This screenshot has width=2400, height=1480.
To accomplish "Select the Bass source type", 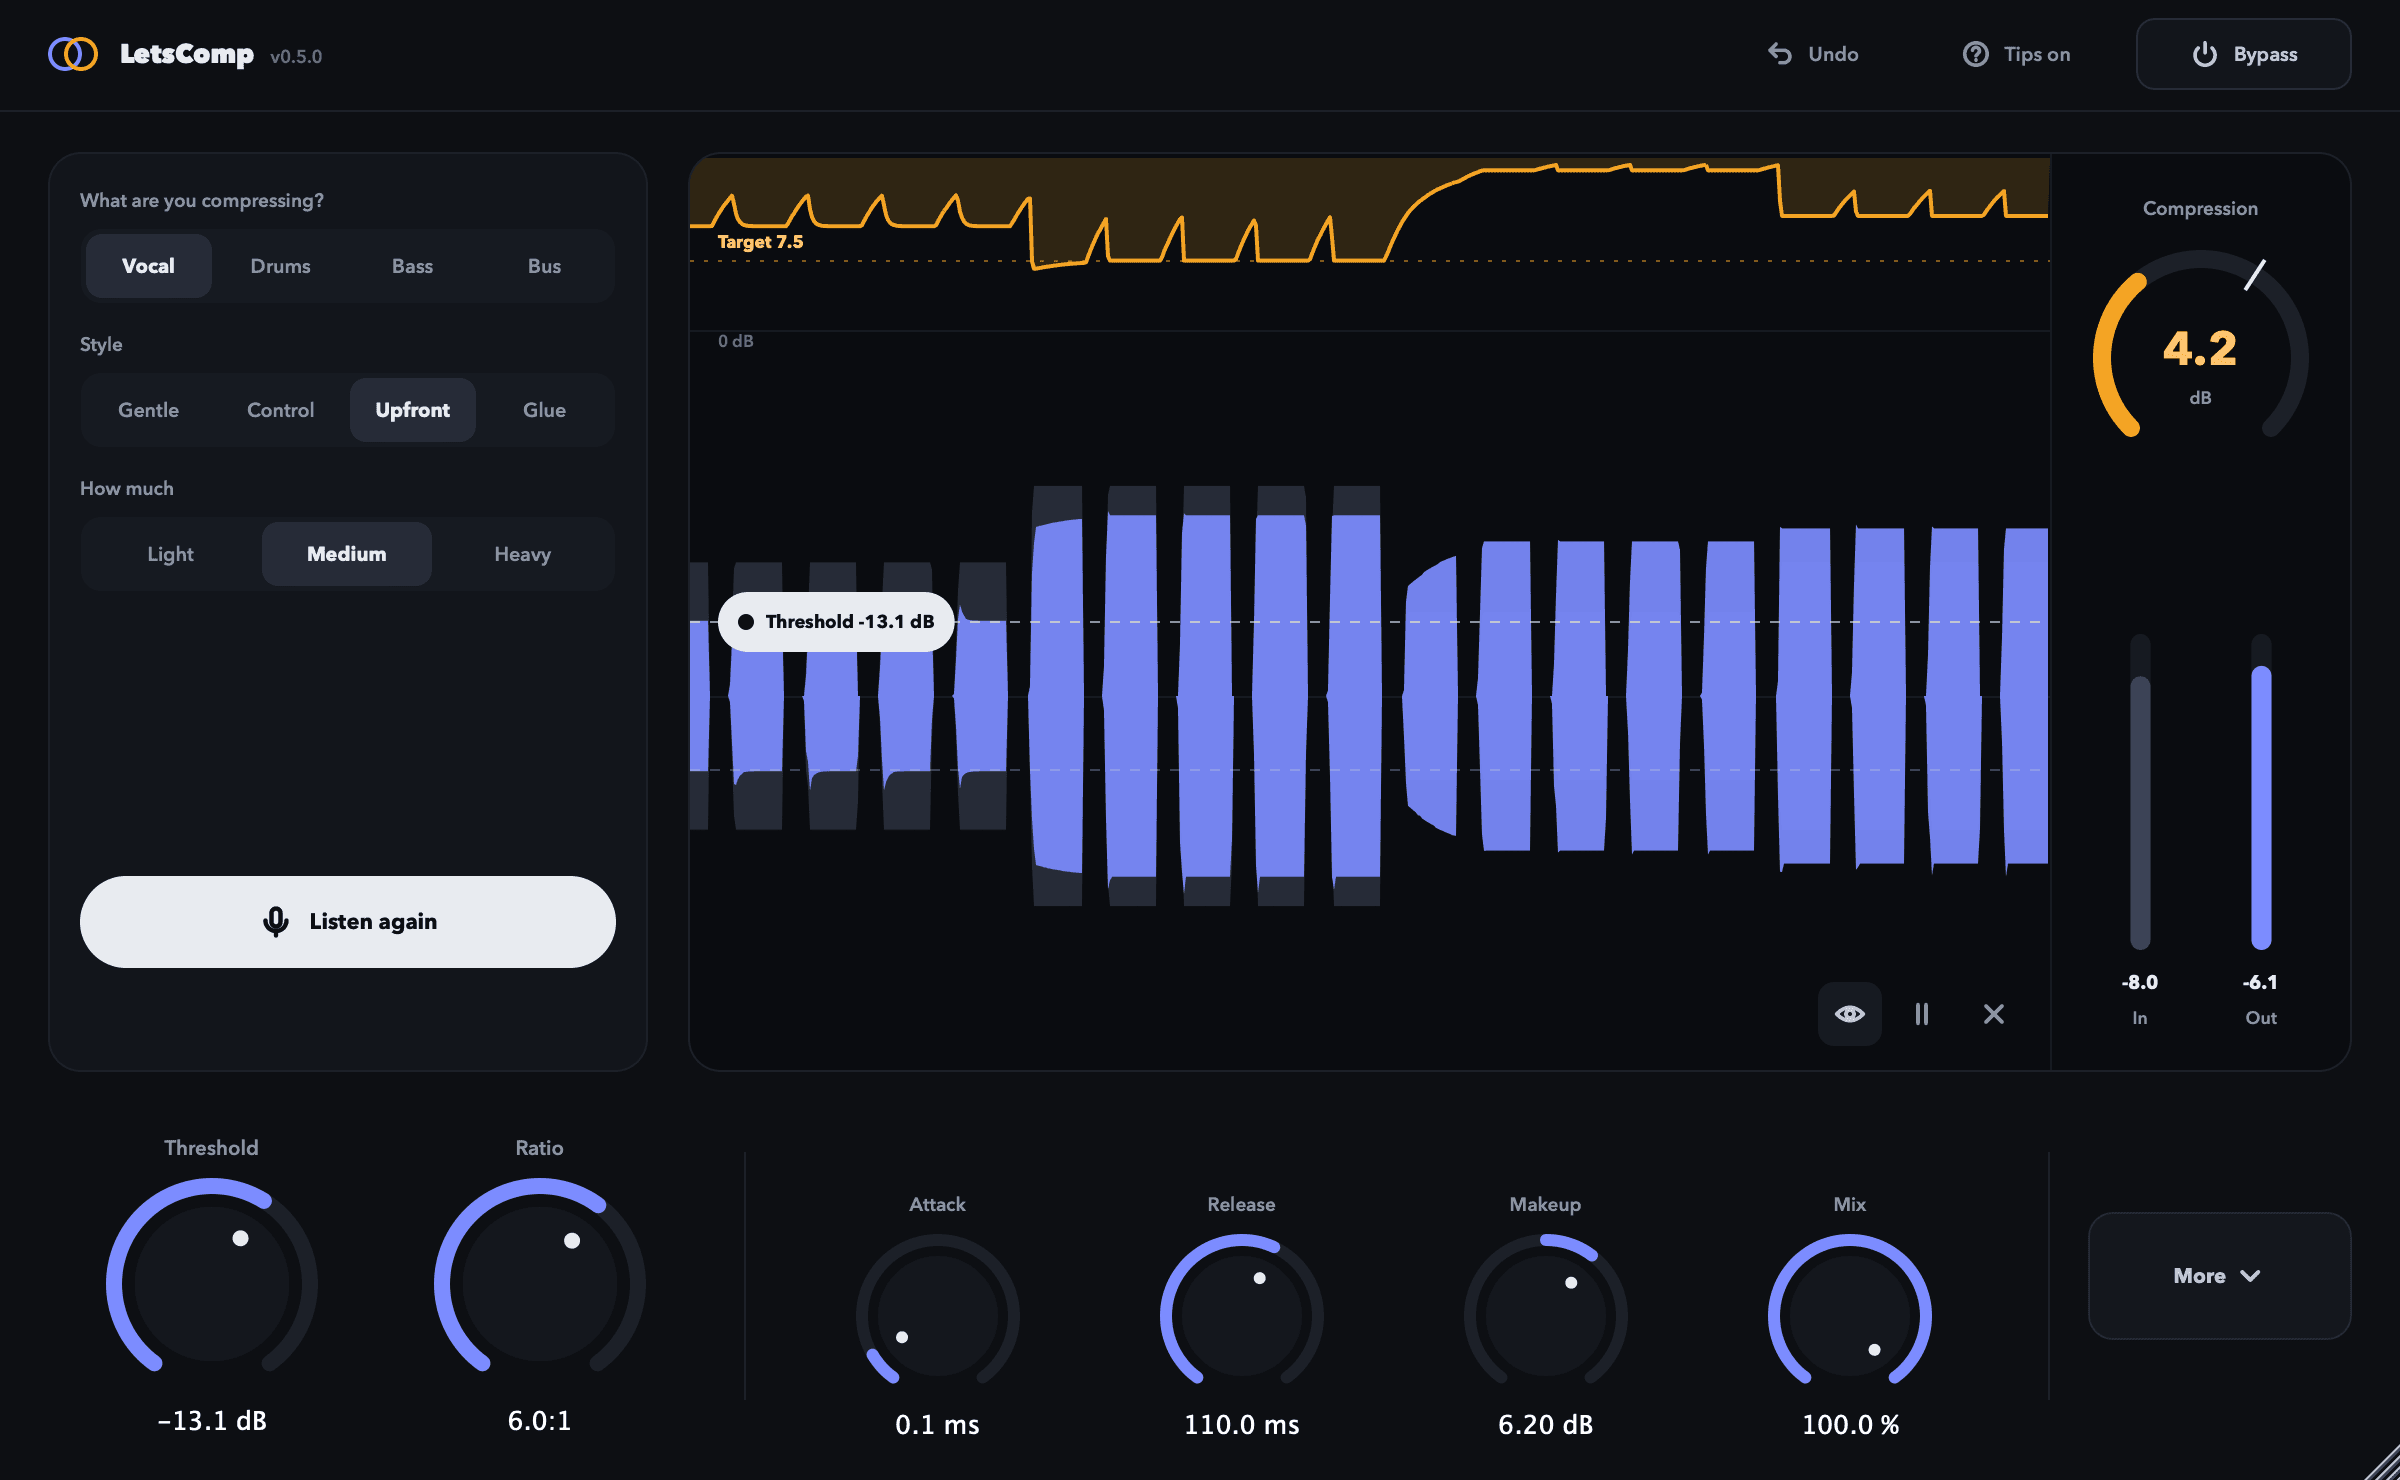I will point(412,266).
